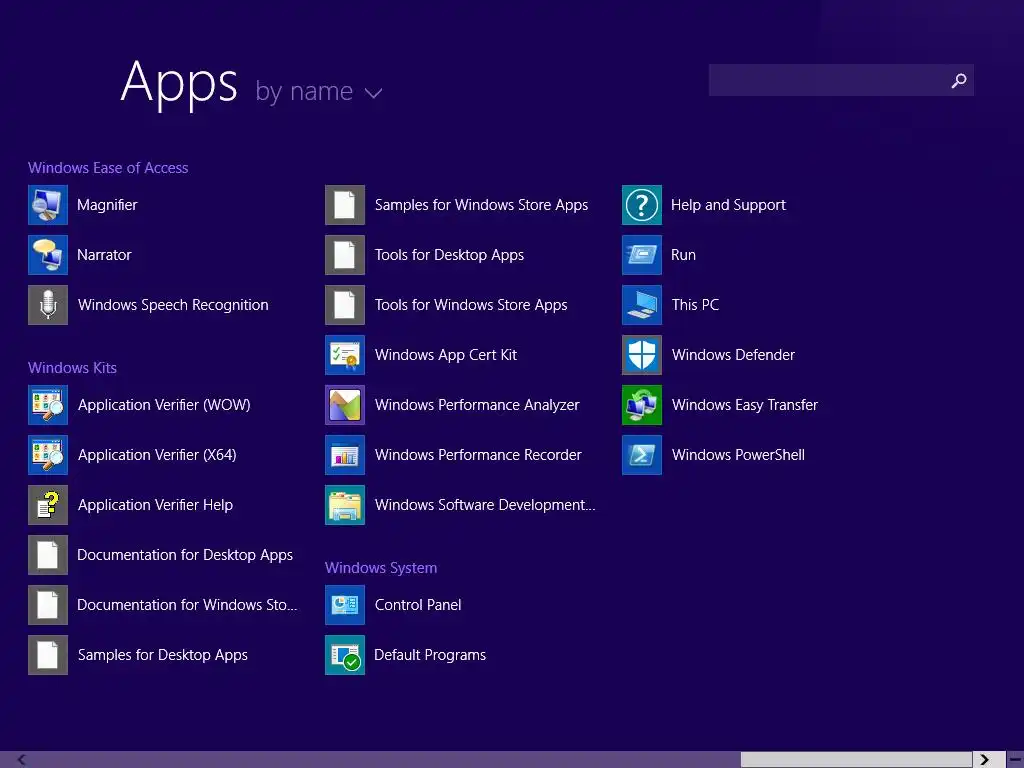
Task: Open Documentation for Desktop Apps icon
Action: [48, 555]
